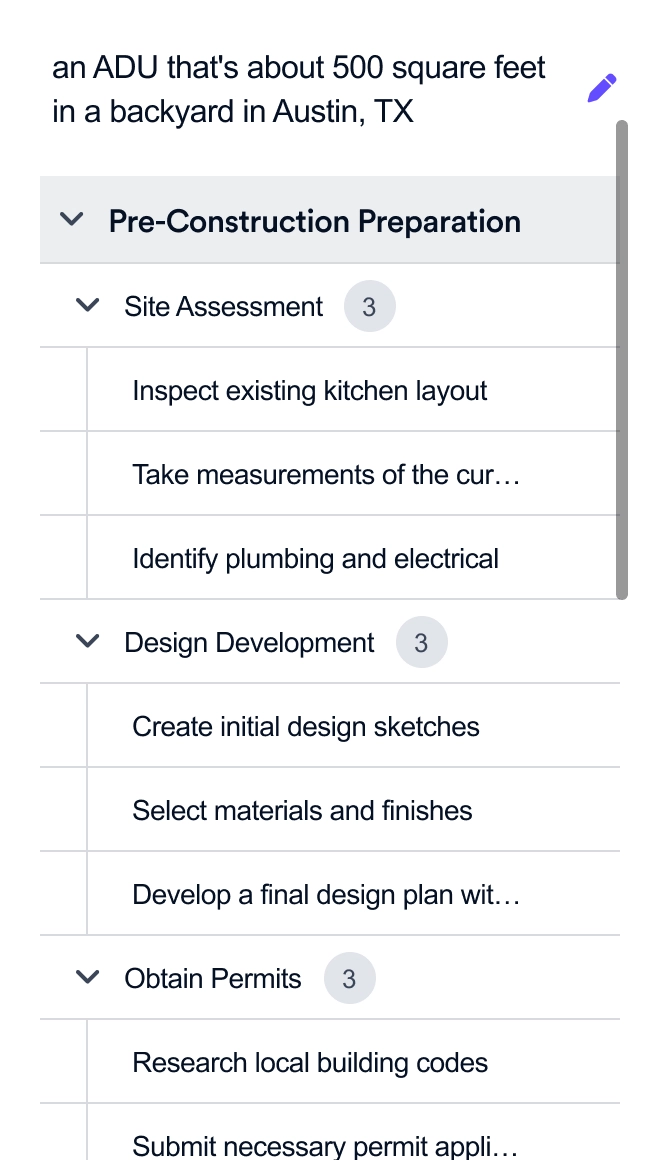The width and height of the screenshot is (660, 1160).
Task: Click the ADU project description text
Action: (x=299, y=89)
